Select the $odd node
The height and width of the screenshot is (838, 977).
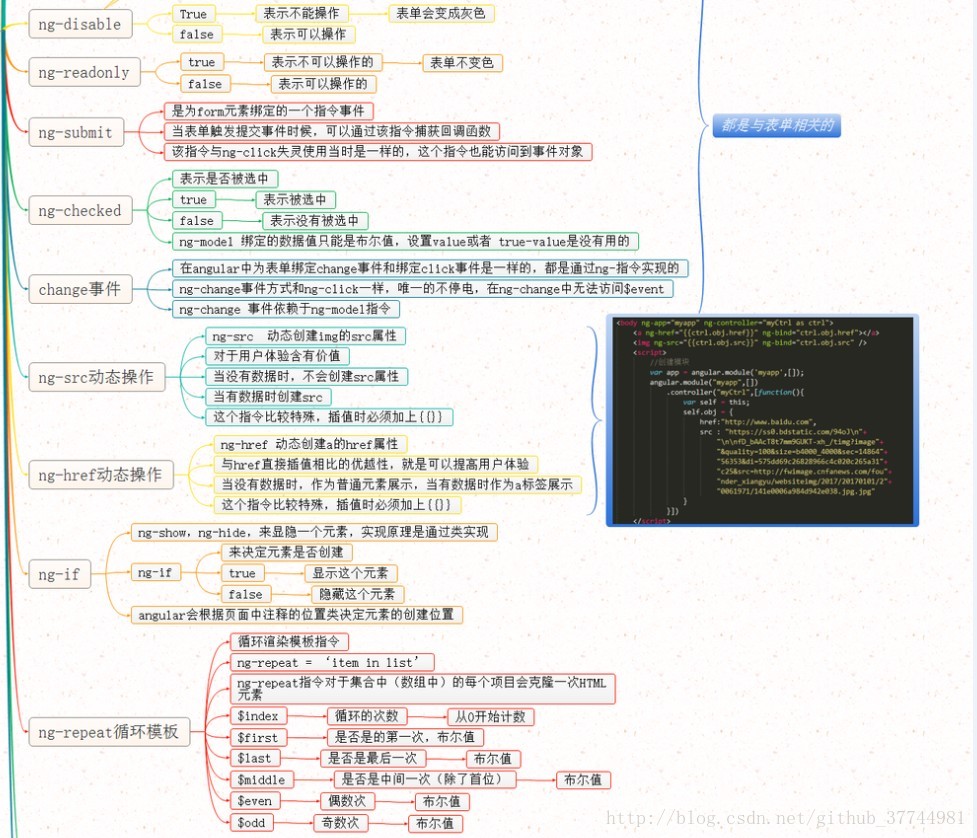tap(252, 822)
